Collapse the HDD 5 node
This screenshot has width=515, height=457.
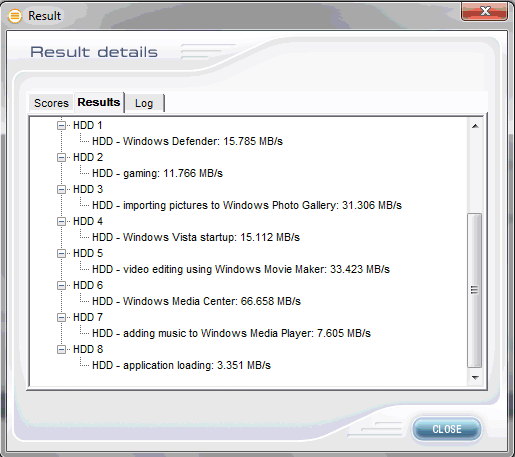point(61,254)
